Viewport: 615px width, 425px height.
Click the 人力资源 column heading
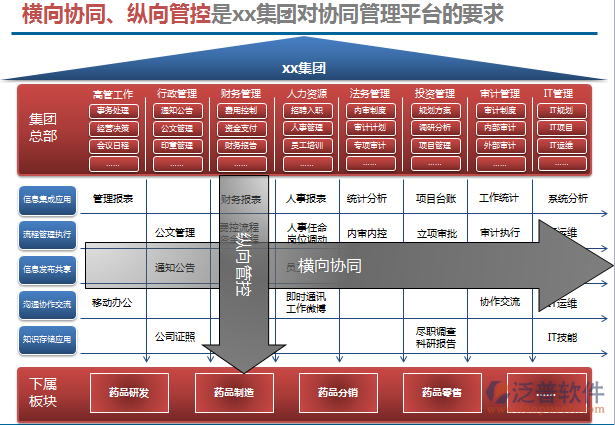[307, 94]
